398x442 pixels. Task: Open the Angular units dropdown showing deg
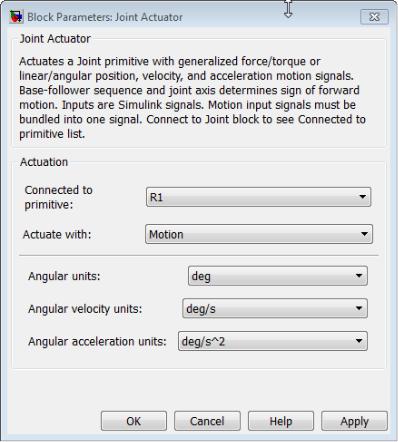[278, 276]
